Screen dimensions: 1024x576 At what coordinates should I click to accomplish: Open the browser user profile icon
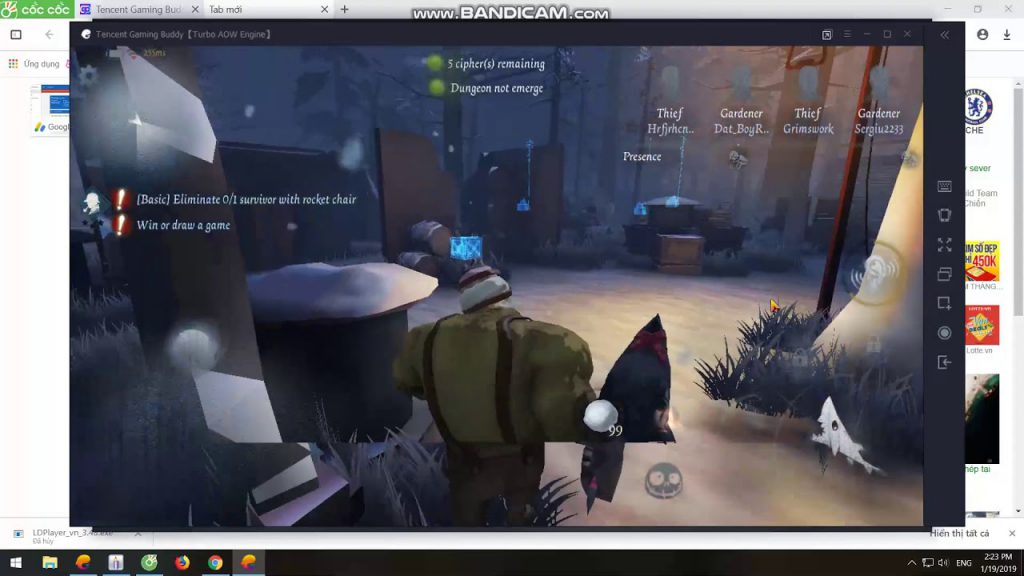tap(982, 35)
